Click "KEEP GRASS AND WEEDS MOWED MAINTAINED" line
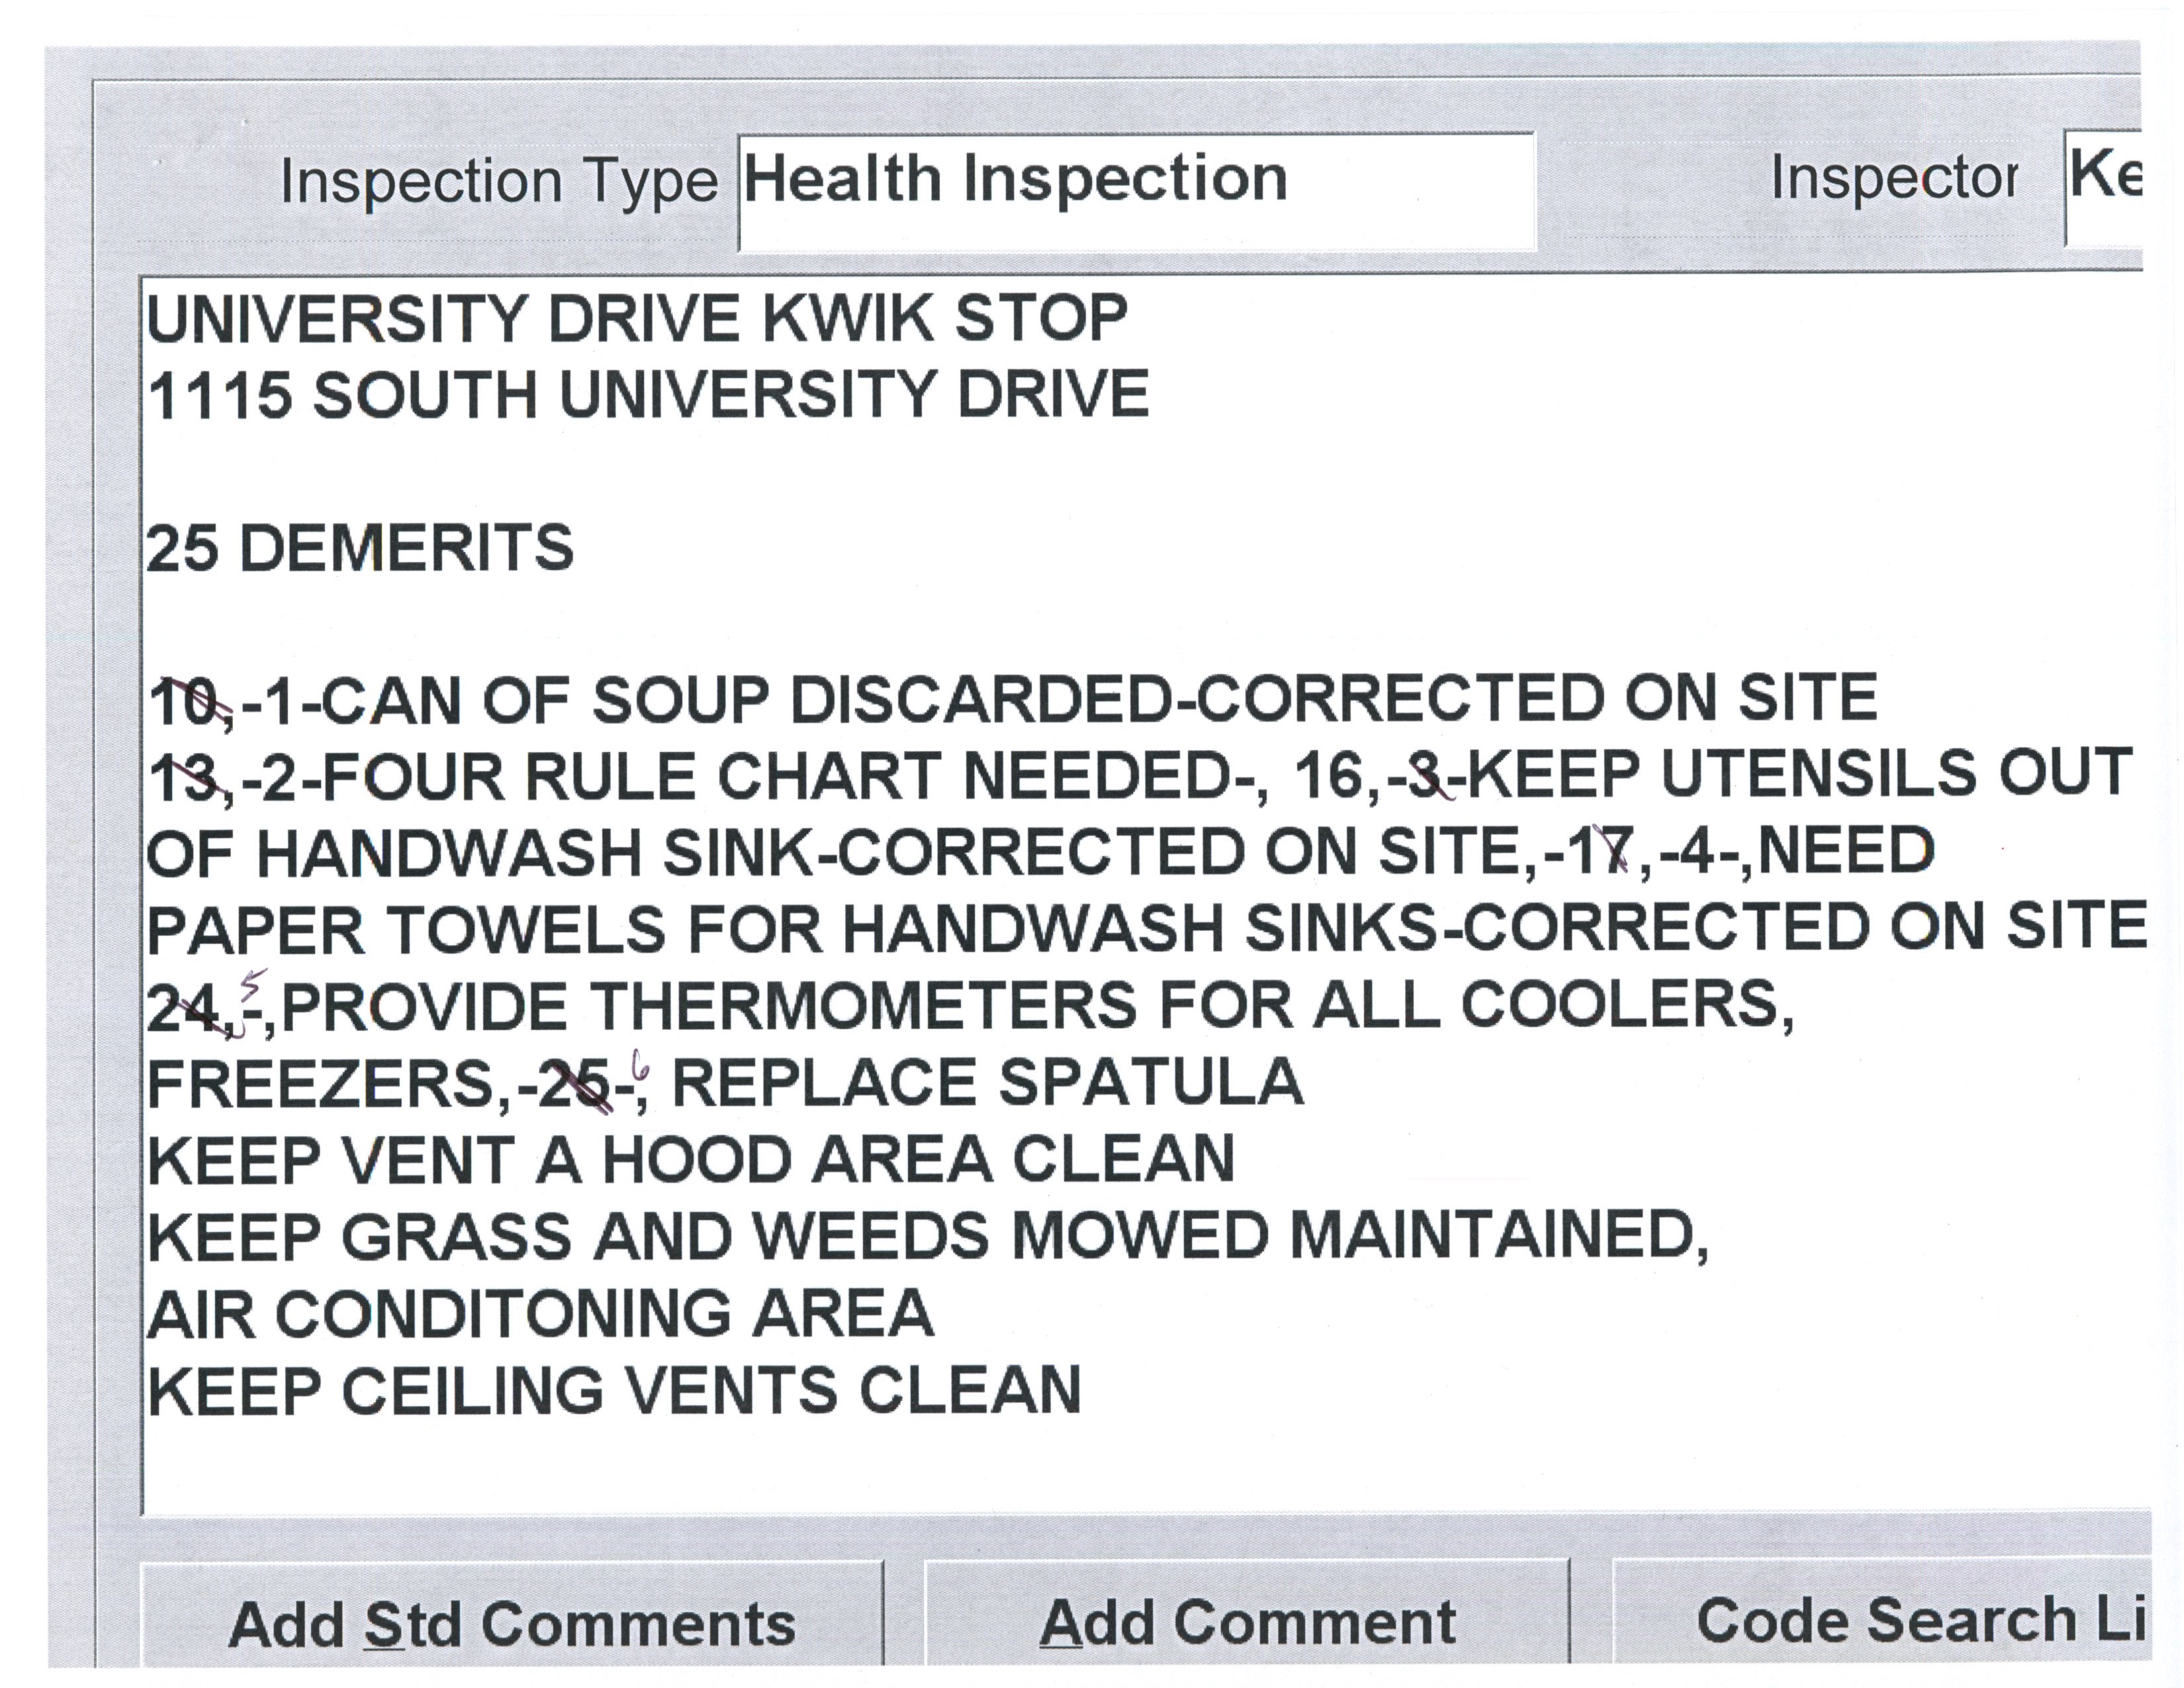 (927, 1237)
